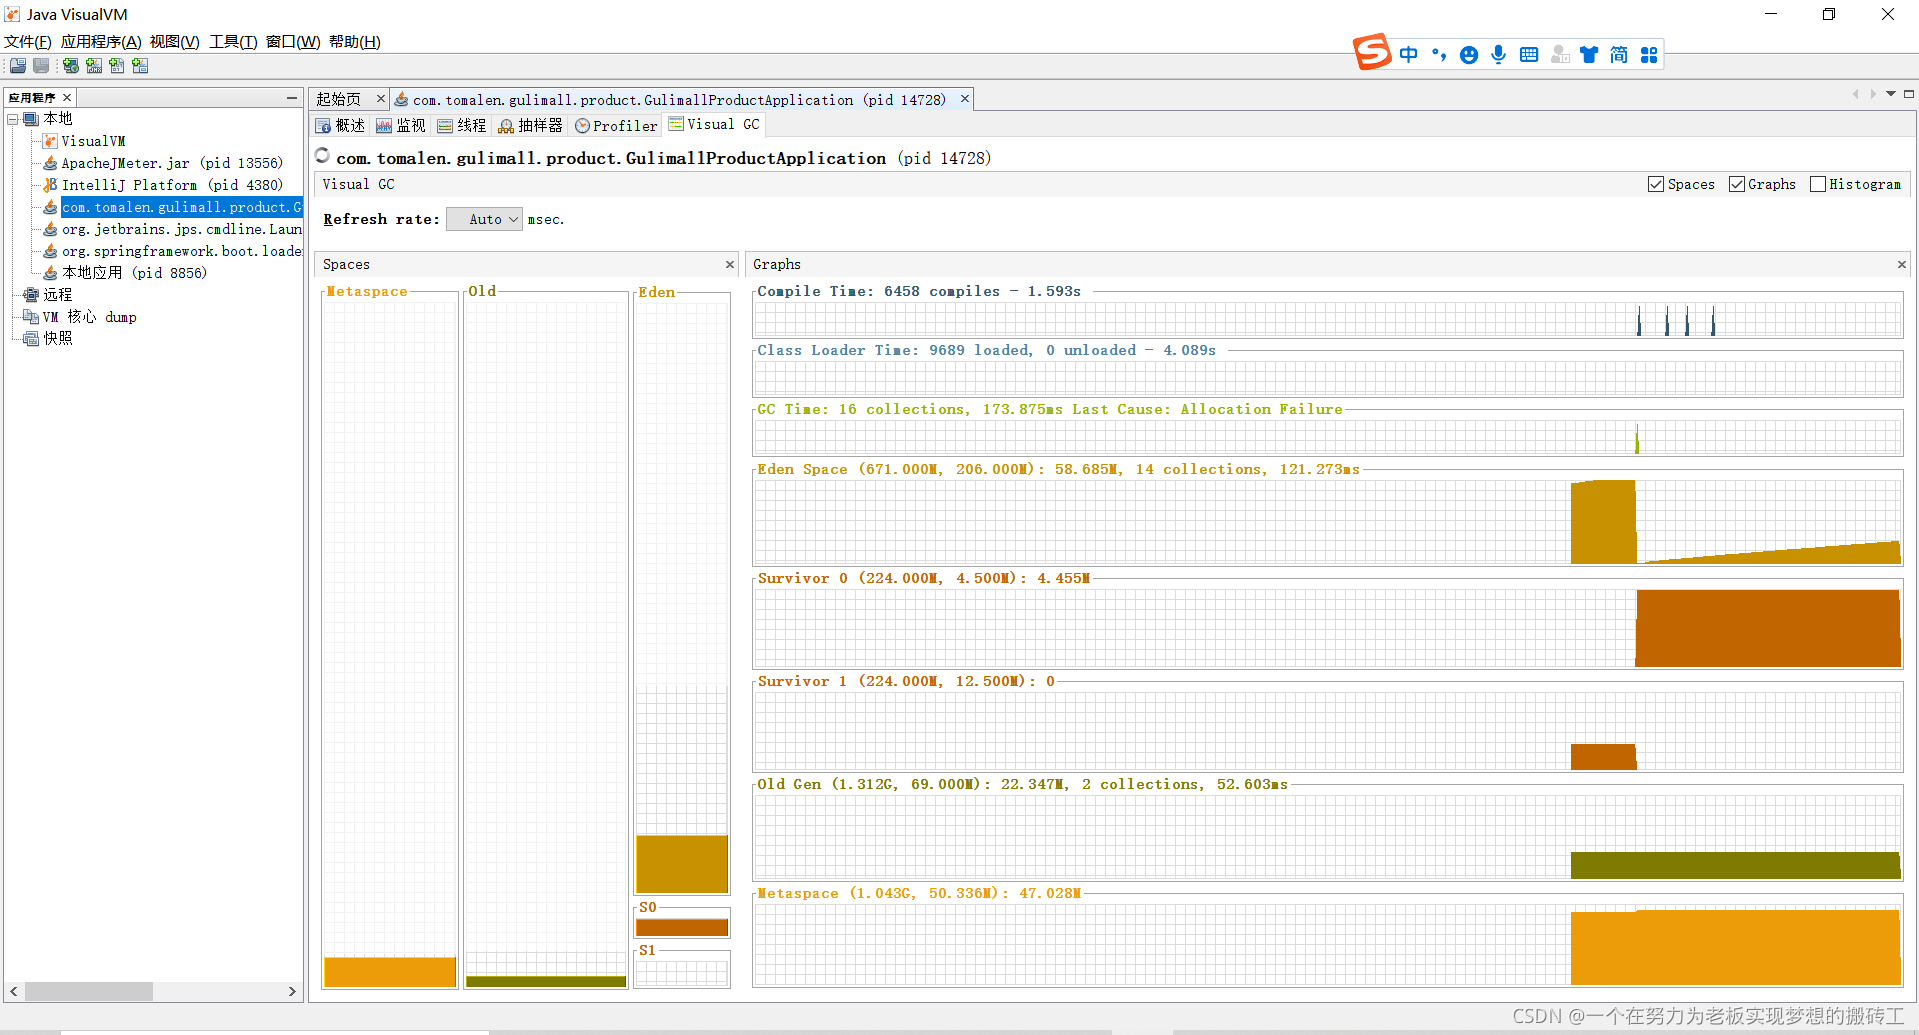Select VisualVM entry in application tree
The height and width of the screenshot is (1035, 1919).
pyautogui.click(x=93, y=141)
